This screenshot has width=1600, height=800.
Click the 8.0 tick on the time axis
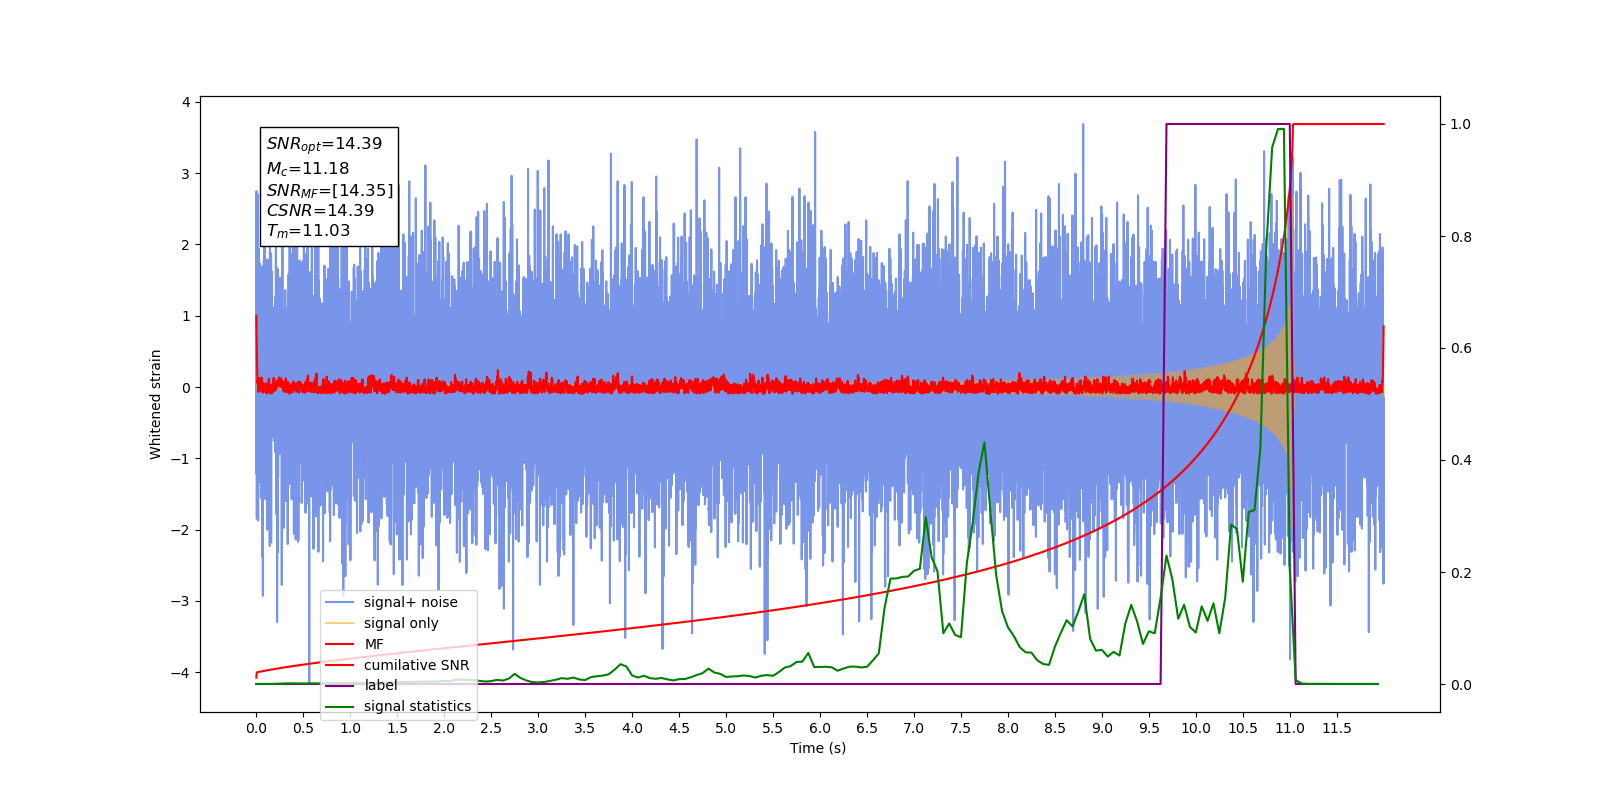point(1008,728)
